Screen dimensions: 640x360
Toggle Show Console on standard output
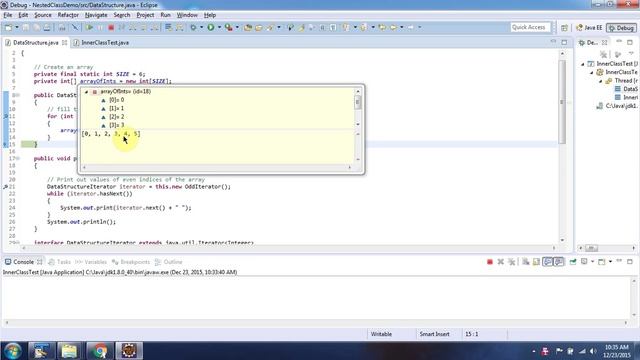[548, 262]
